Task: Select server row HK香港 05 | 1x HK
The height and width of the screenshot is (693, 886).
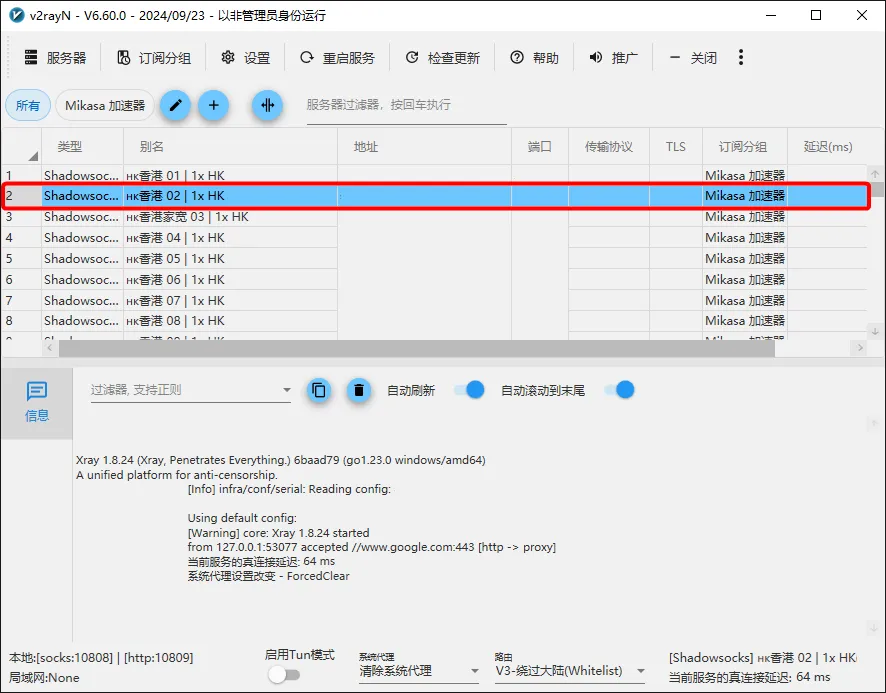Action: click(x=435, y=258)
